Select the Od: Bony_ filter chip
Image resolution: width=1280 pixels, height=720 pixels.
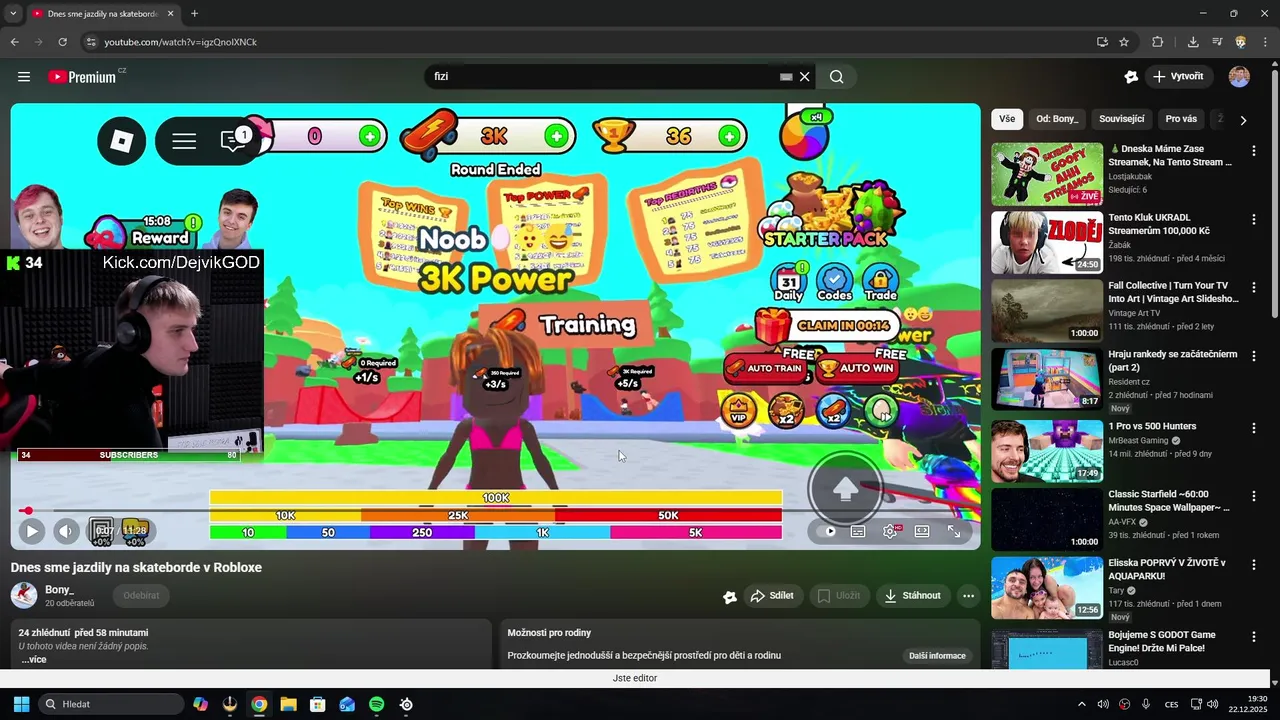1057,119
